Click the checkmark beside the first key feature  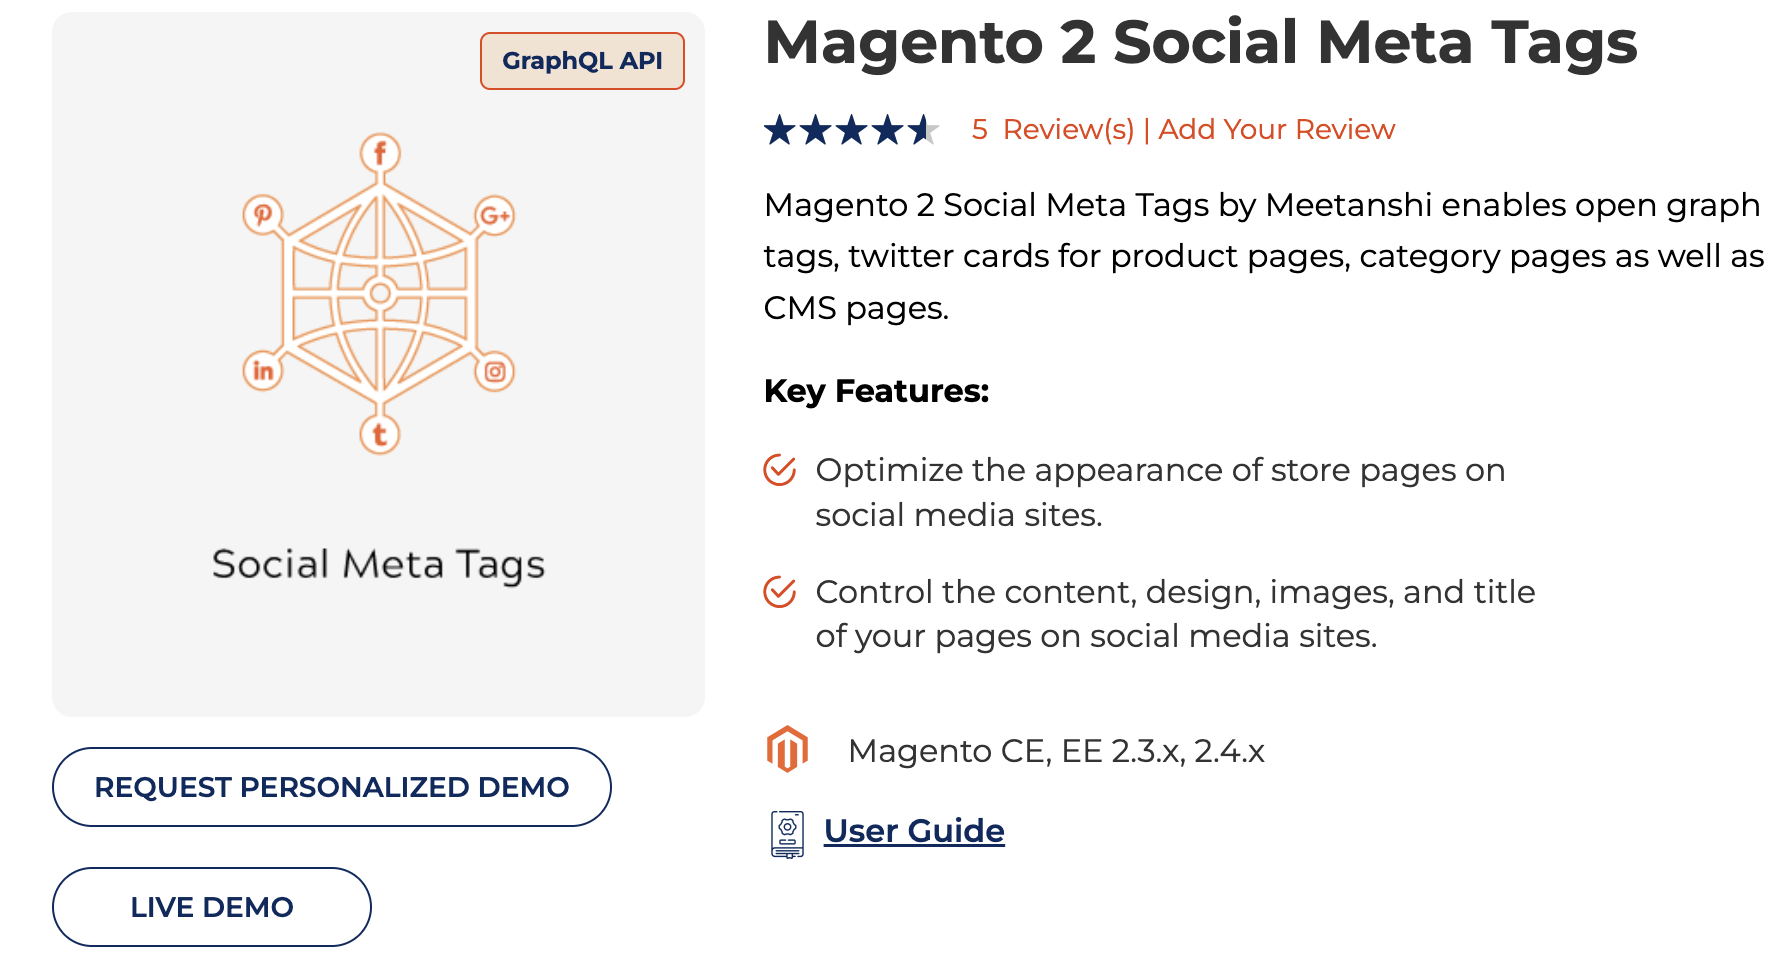point(778,471)
